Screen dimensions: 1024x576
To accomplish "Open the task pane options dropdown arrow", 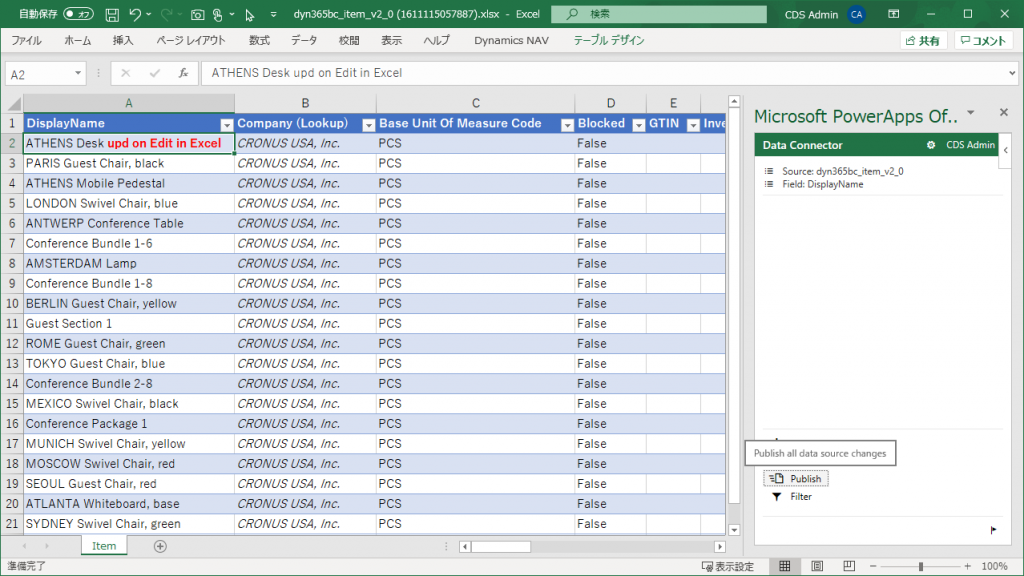I will tap(971, 112).
